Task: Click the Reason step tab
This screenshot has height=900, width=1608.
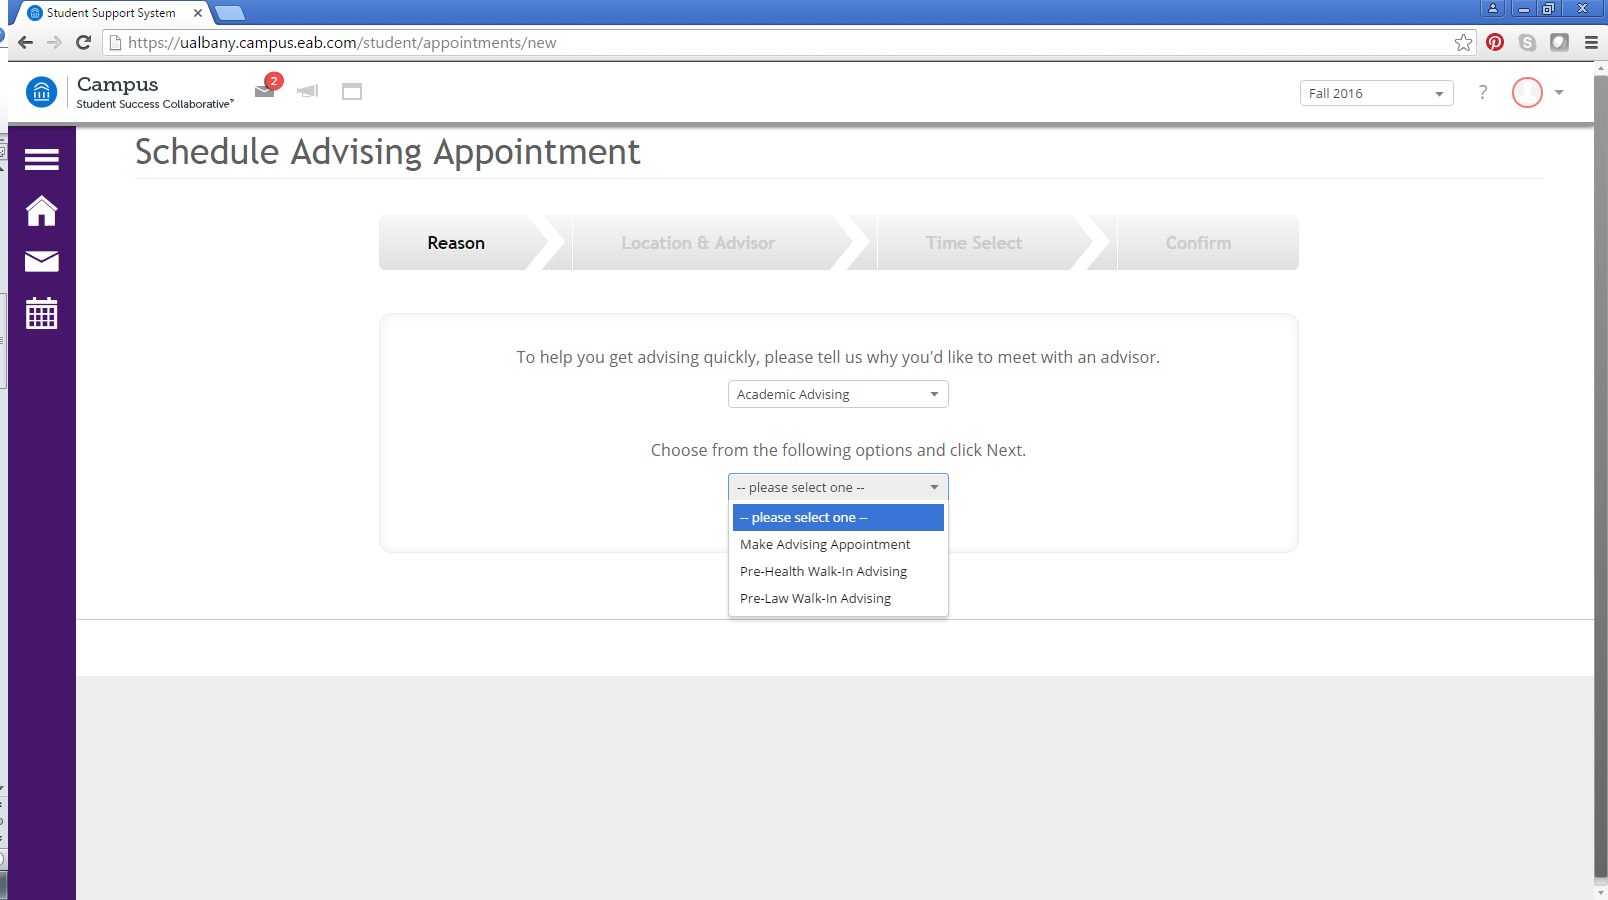Action: click(x=456, y=243)
